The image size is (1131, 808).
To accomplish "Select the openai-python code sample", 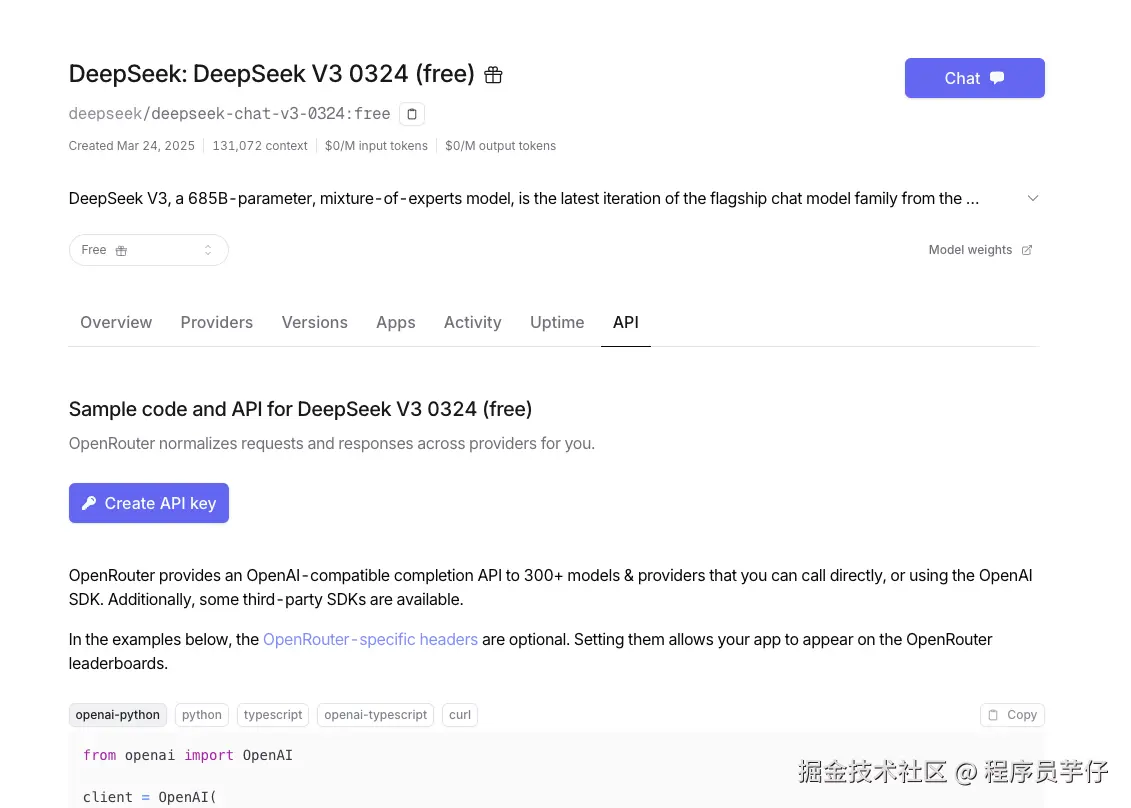I will 118,715.
